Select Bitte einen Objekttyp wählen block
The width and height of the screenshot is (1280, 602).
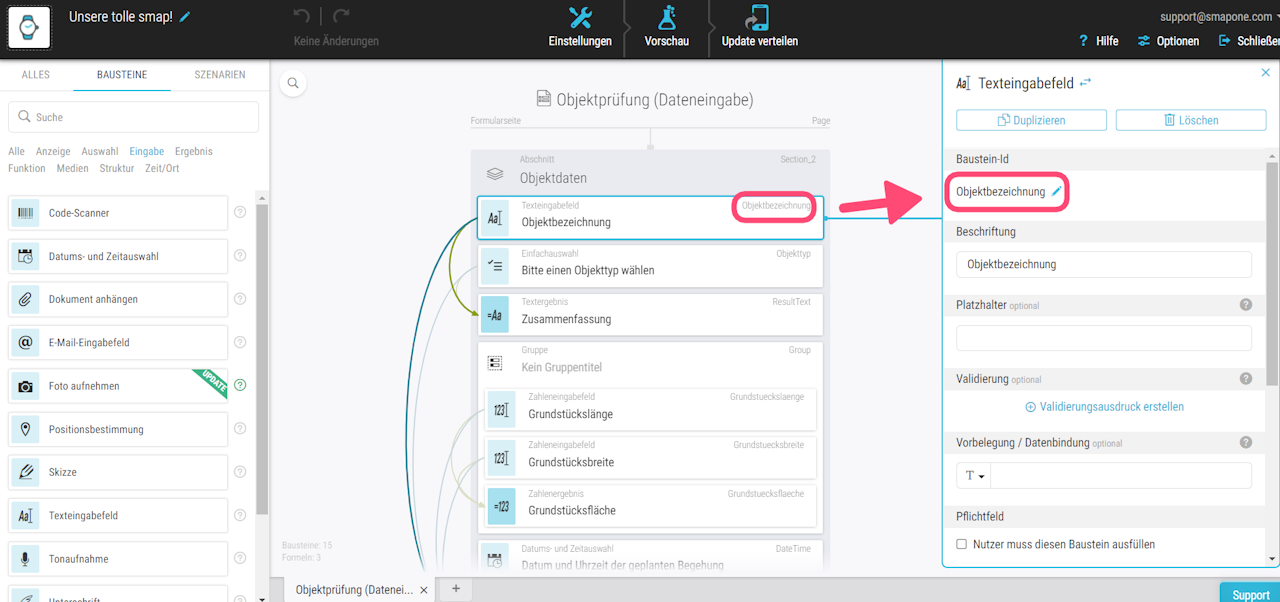pyautogui.click(x=650, y=265)
